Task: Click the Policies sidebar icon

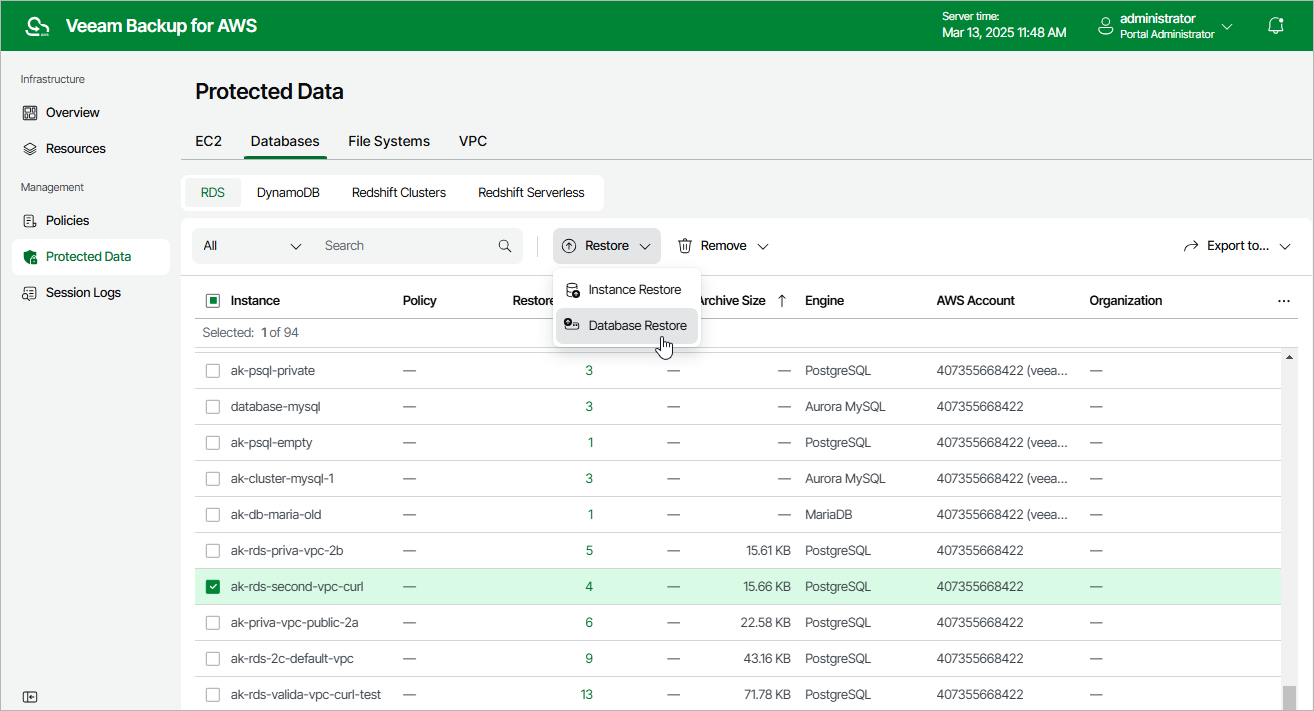Action: (x=30, y=221)
